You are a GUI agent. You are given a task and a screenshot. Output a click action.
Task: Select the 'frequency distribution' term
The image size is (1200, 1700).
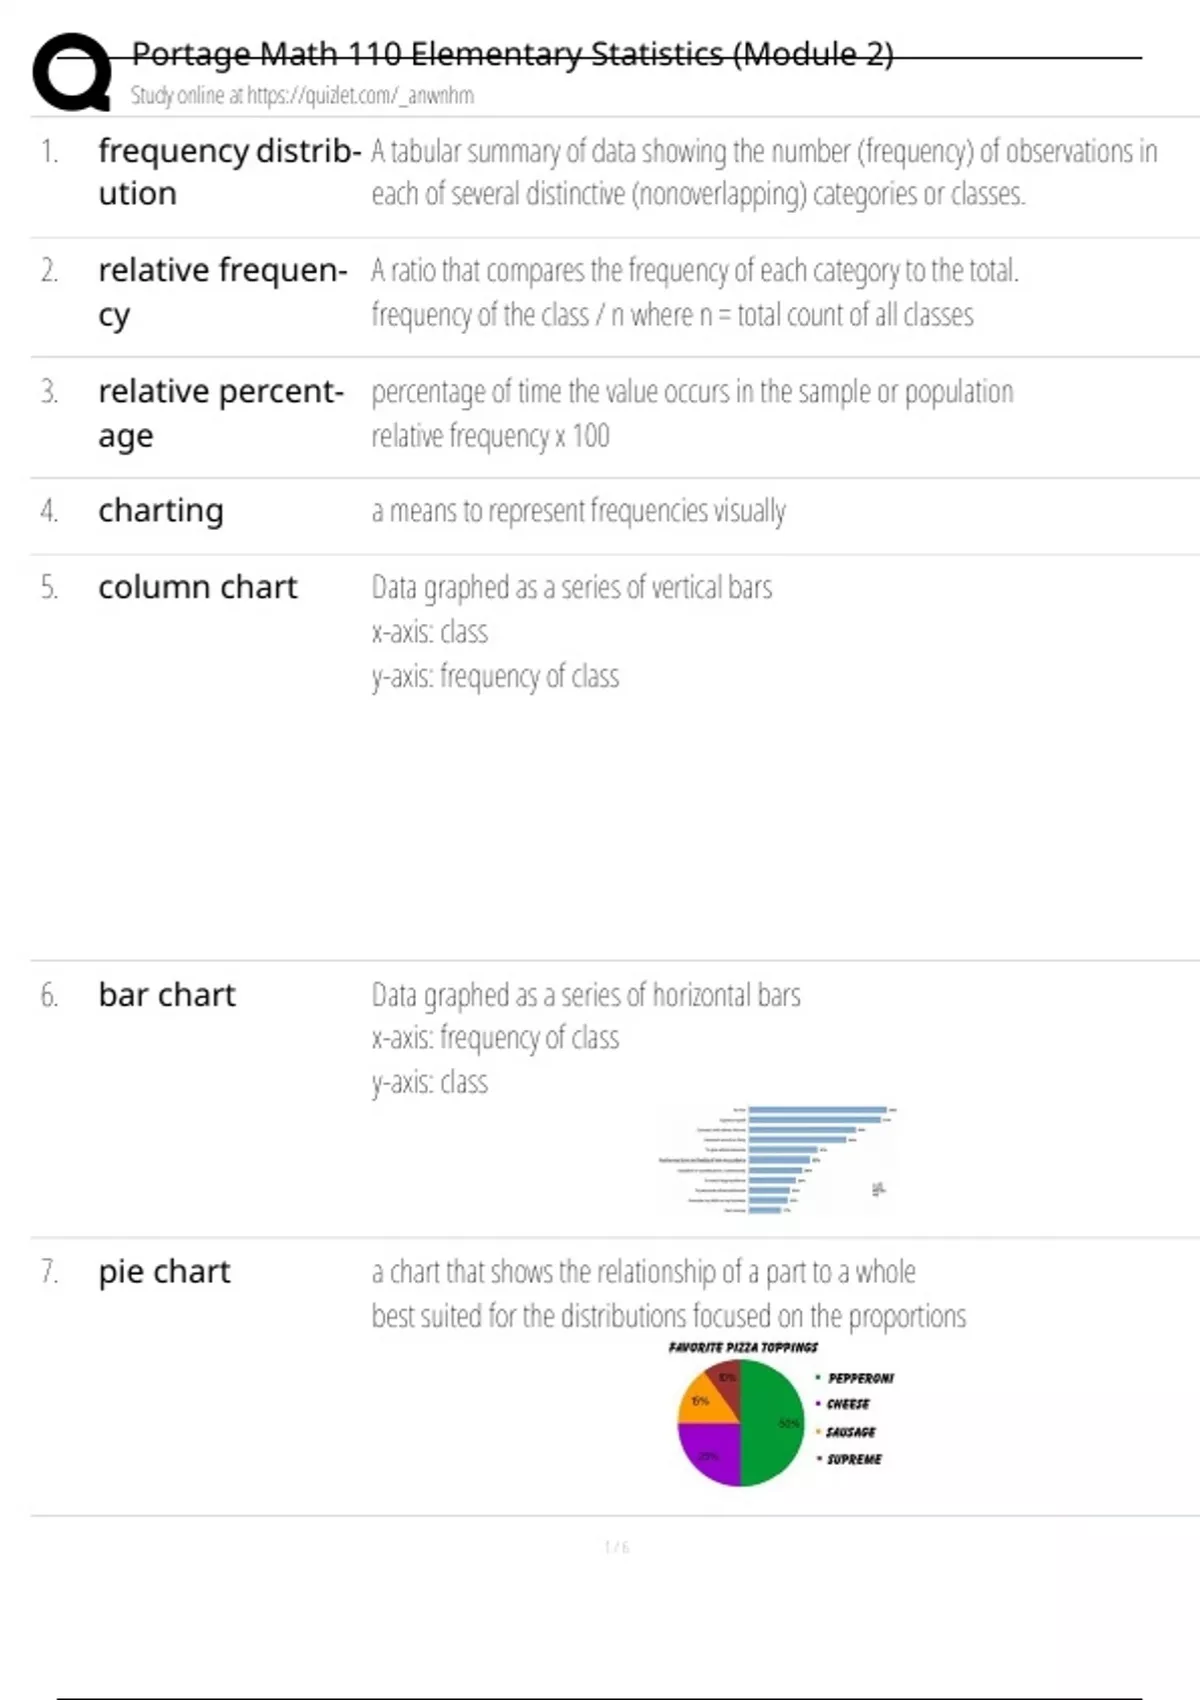230,172
